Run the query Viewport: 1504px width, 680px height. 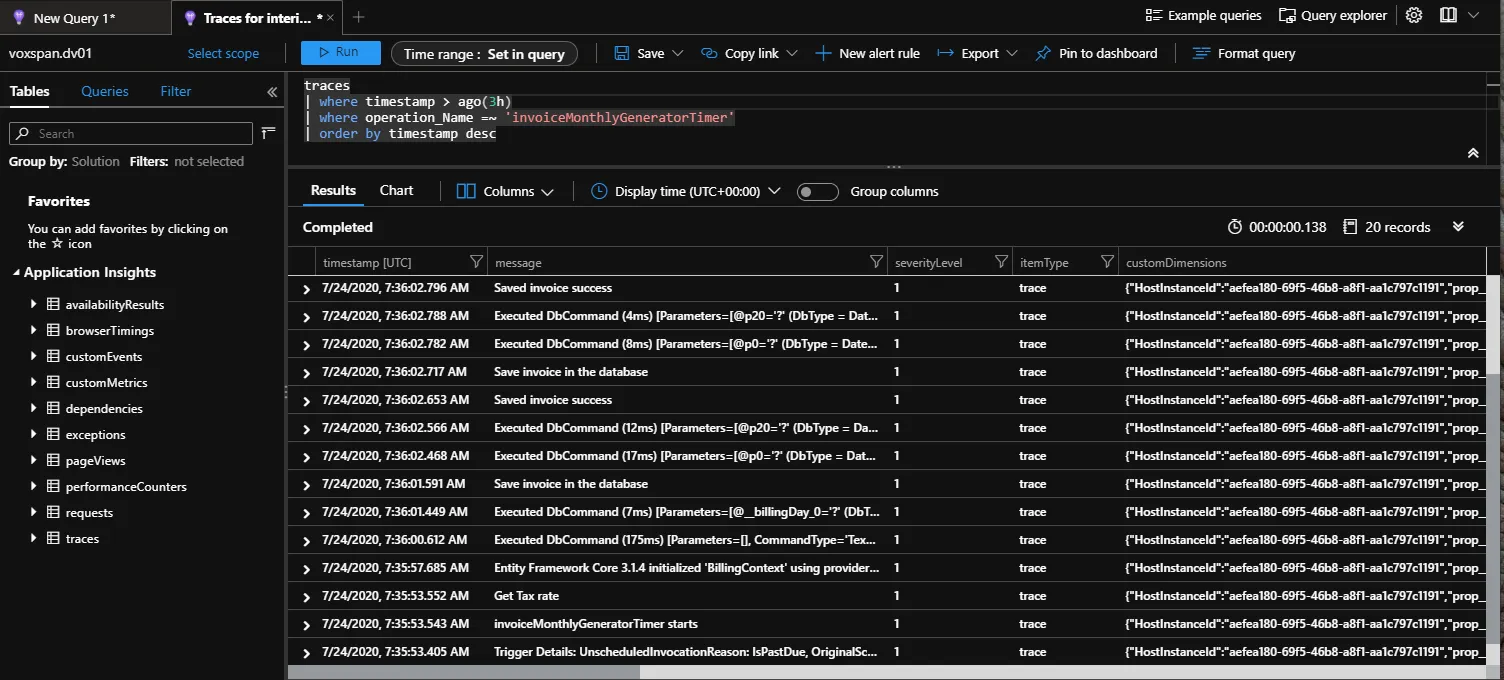(x=340, y=53)
